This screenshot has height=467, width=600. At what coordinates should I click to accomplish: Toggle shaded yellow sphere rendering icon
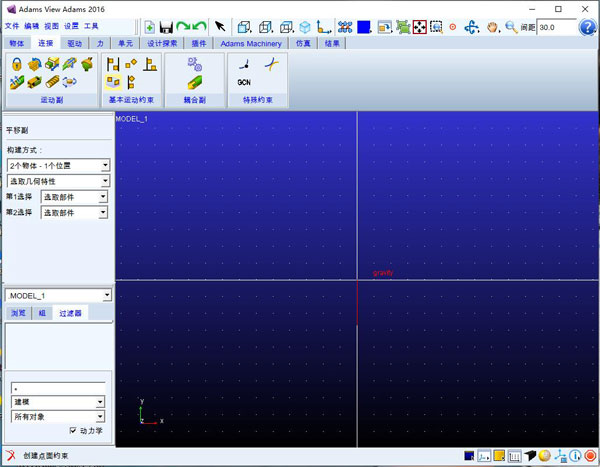[545, 456]
